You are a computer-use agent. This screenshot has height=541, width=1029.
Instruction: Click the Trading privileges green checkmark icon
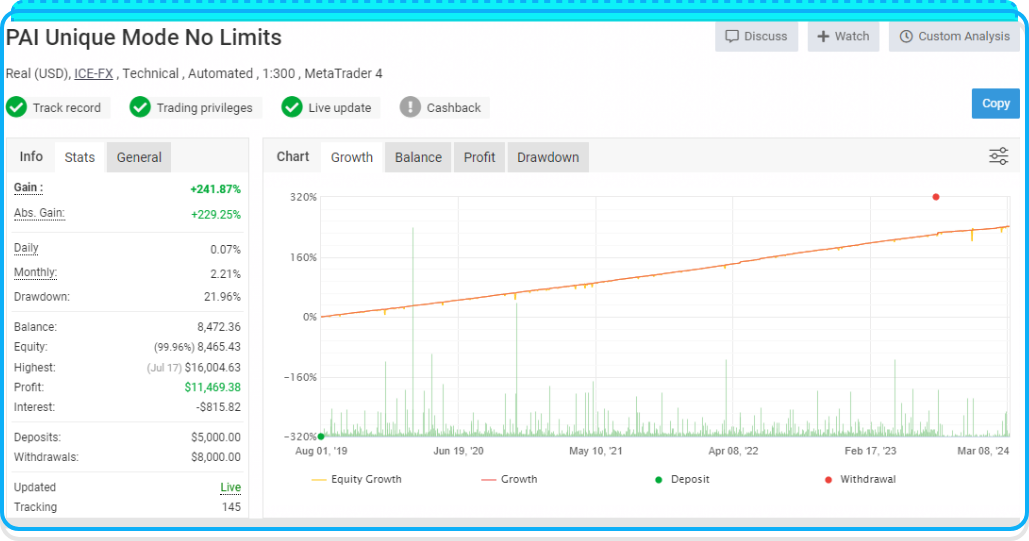pos(140,107)
